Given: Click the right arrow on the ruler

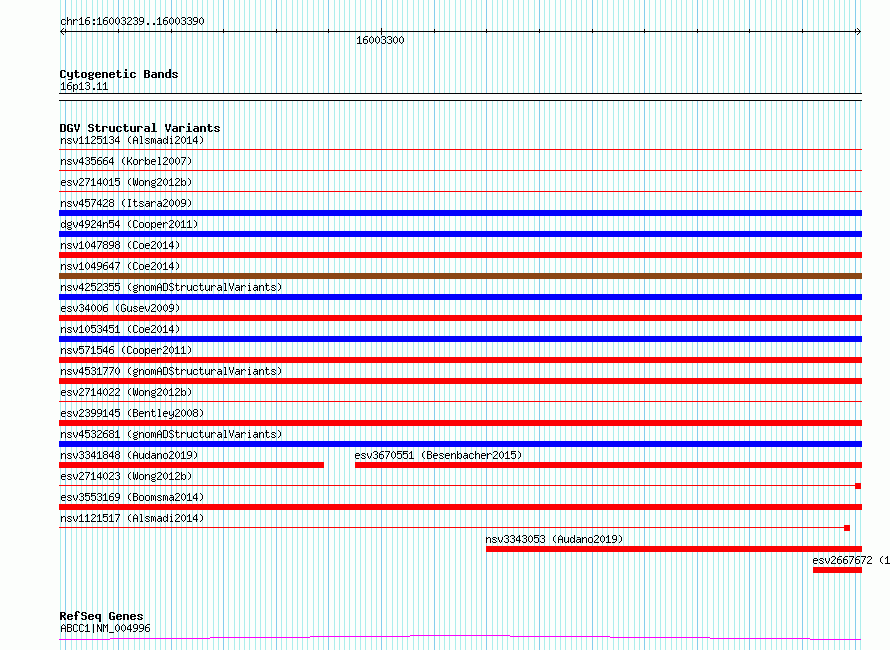Looking at the screenshot, I should (858, 32).
